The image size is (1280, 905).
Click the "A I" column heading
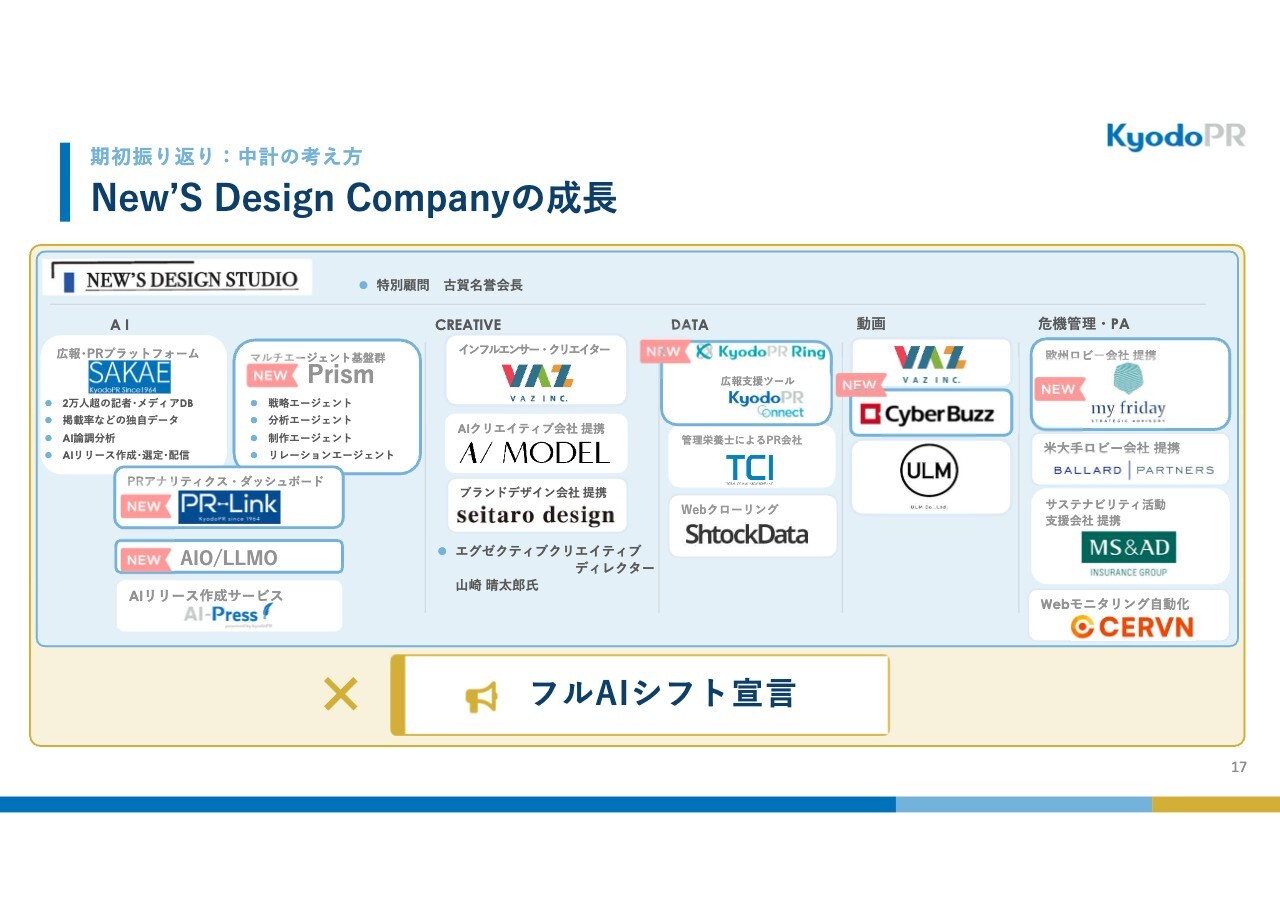(120, 324)
